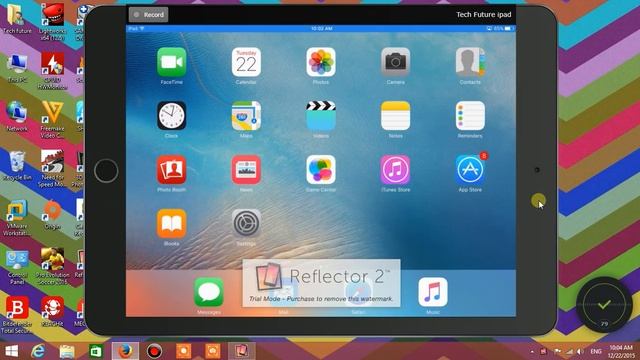This screenshot has height=360, width=640.
Task: Launch the iTunes Store app
Action: (396, 170)
